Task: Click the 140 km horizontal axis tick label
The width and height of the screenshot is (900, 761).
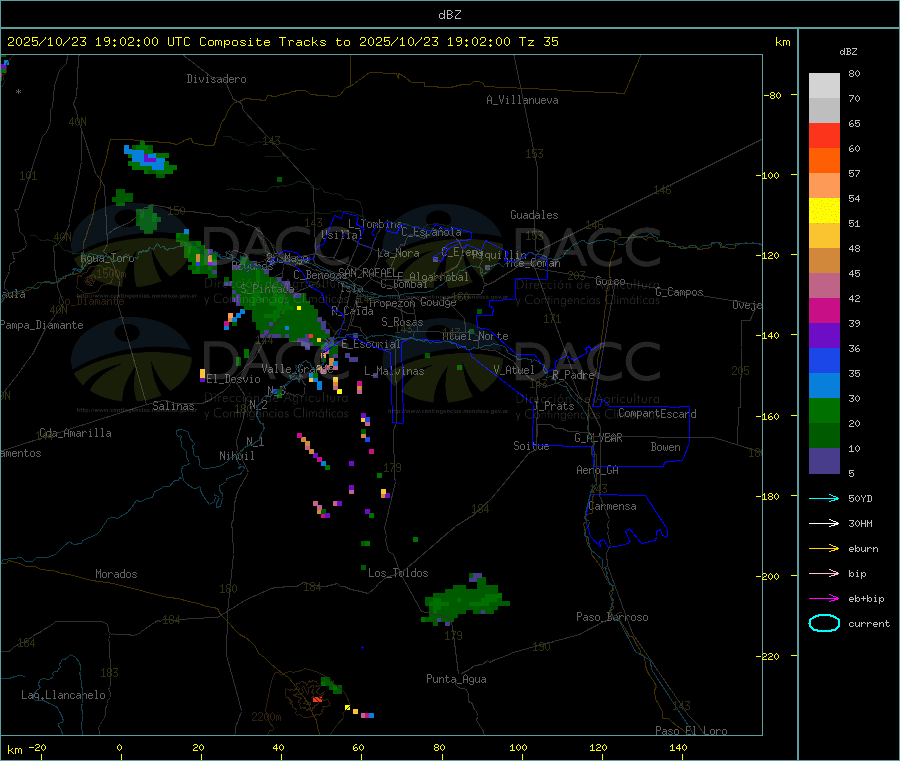Action: pyautogui.click(x=678, y=747)
